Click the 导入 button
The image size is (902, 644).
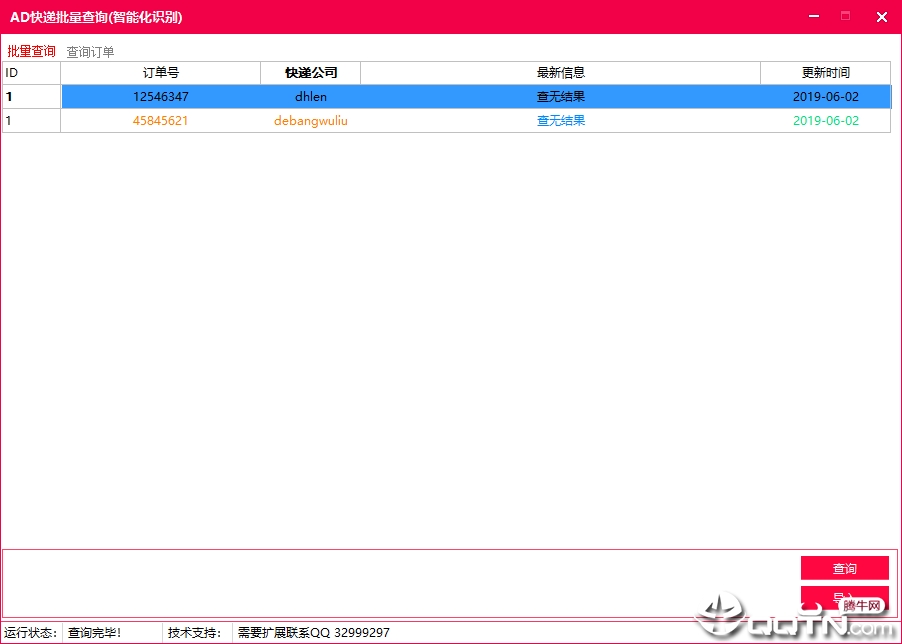(x=844, y=598)
